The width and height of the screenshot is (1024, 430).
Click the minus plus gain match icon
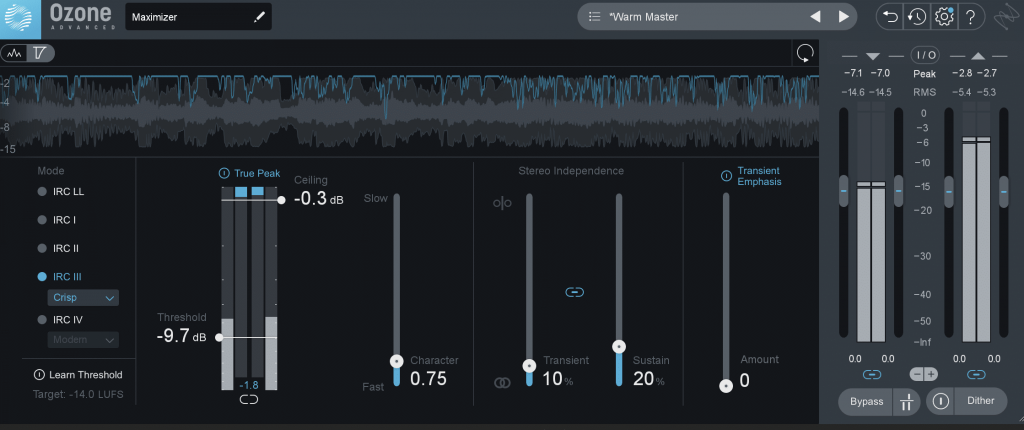pos(923,374)
